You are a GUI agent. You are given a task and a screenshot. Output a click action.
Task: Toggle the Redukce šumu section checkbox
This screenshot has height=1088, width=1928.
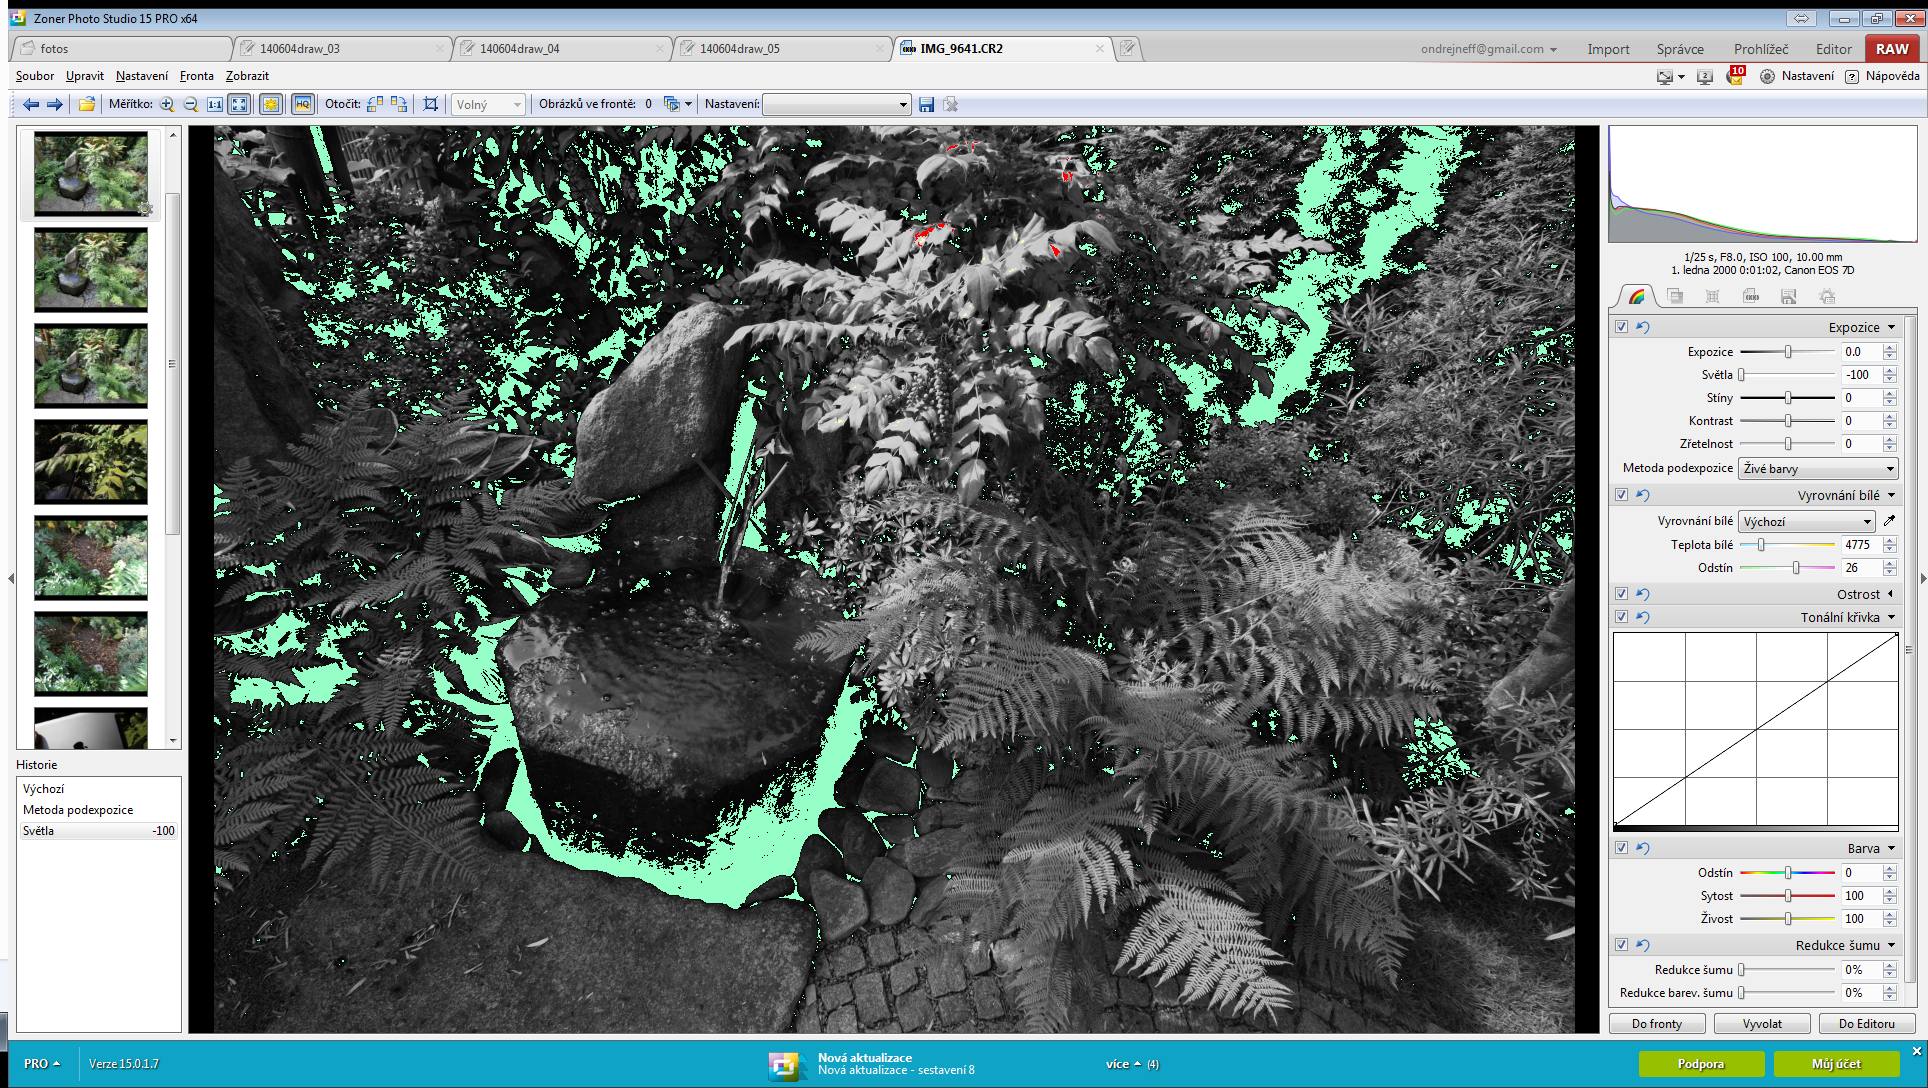tap(1621, 945)
